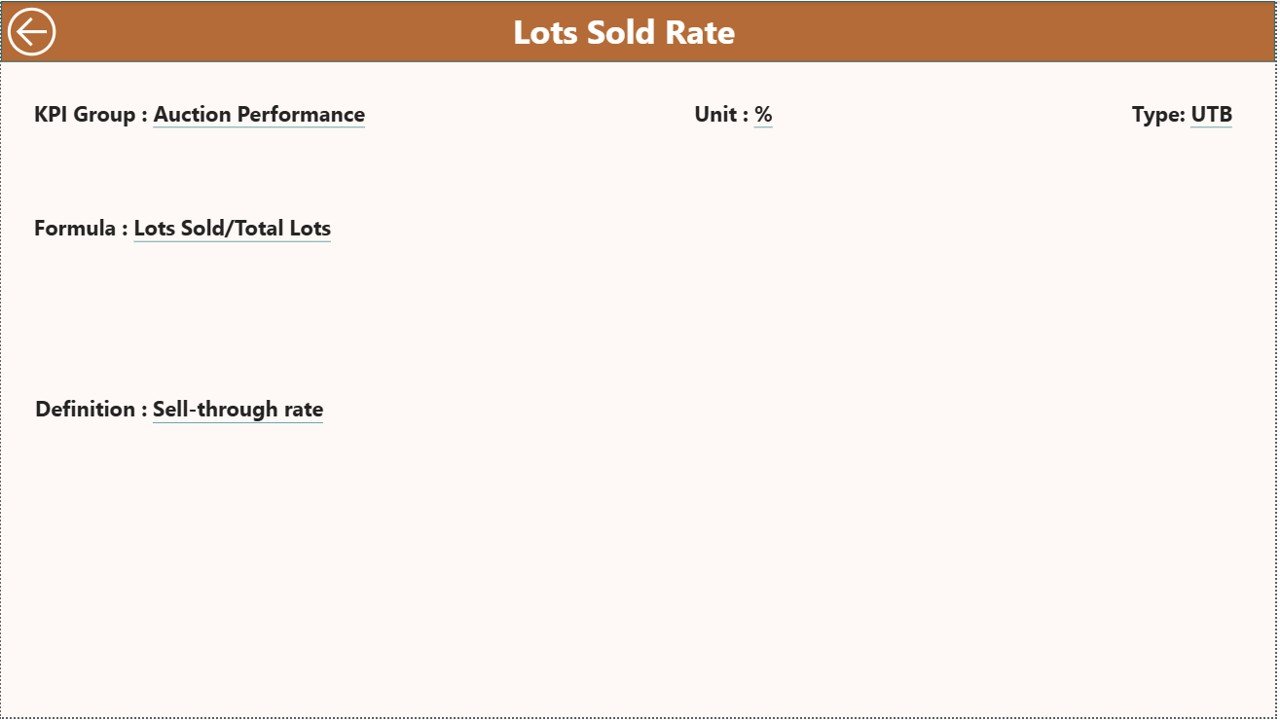Viewport: 1280px width, 720px height.
Task: Select the UTB type value
Action: pyautogui.click(x=1211, y=114)
